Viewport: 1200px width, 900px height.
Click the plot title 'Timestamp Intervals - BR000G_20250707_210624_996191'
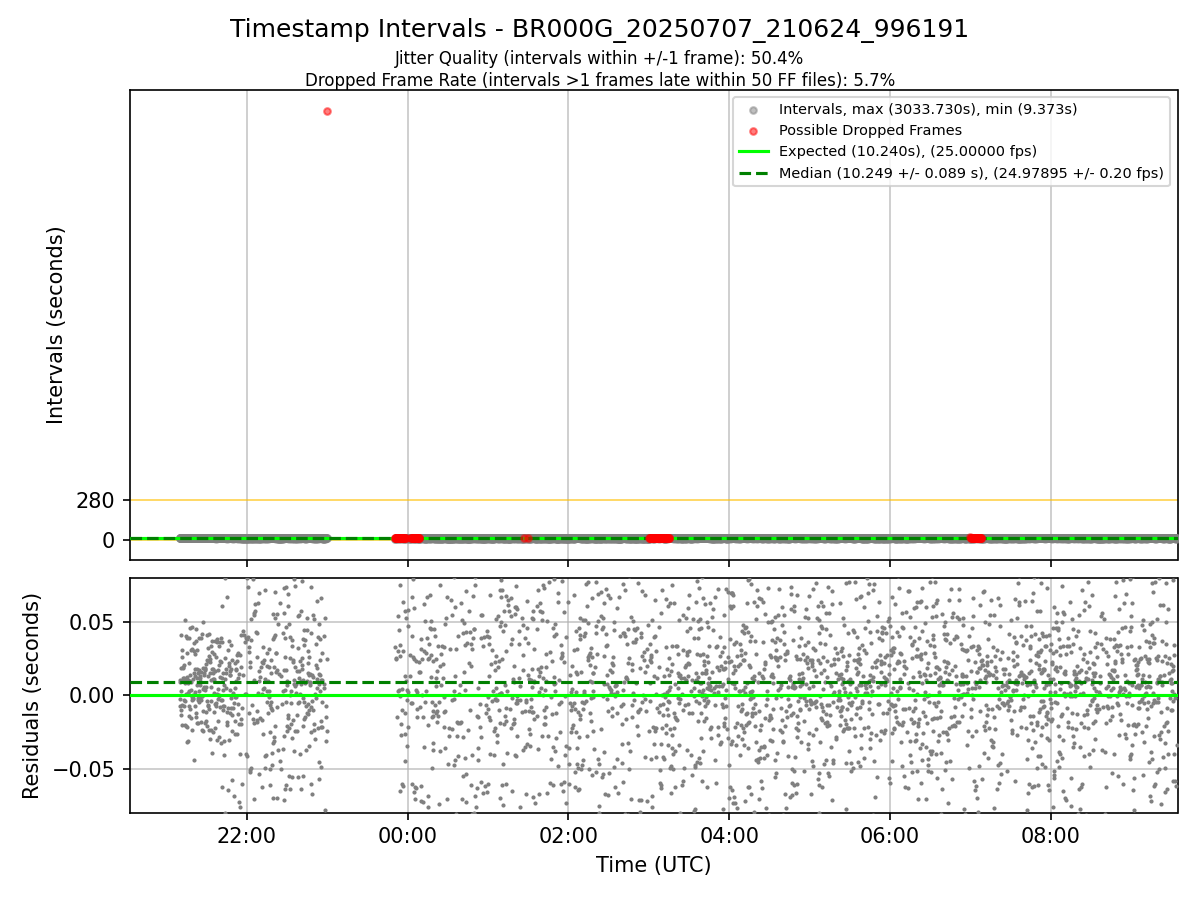[599, 29]
